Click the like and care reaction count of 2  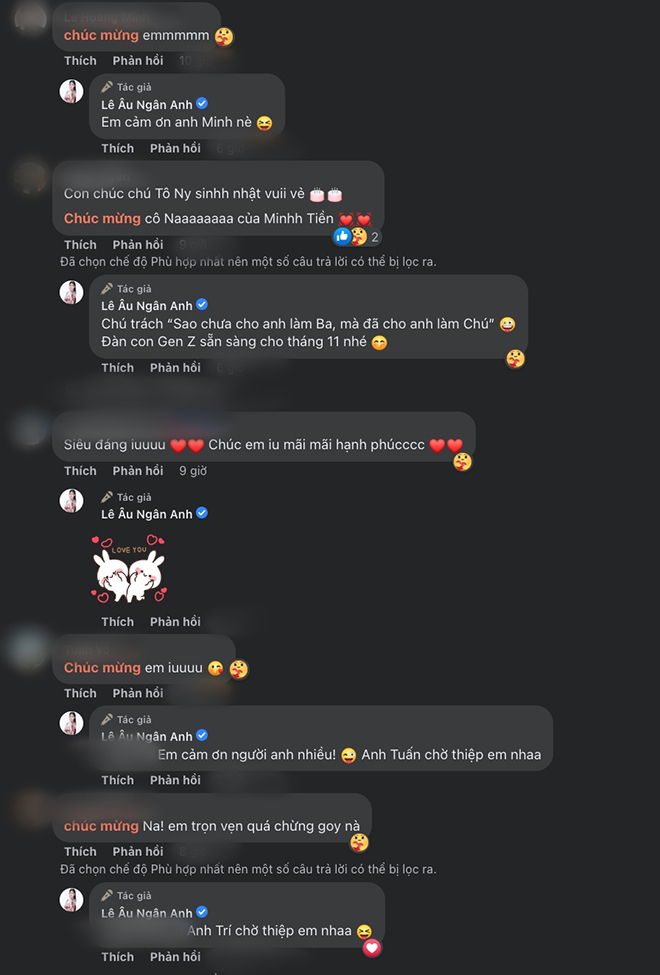[x=356, y=236]
